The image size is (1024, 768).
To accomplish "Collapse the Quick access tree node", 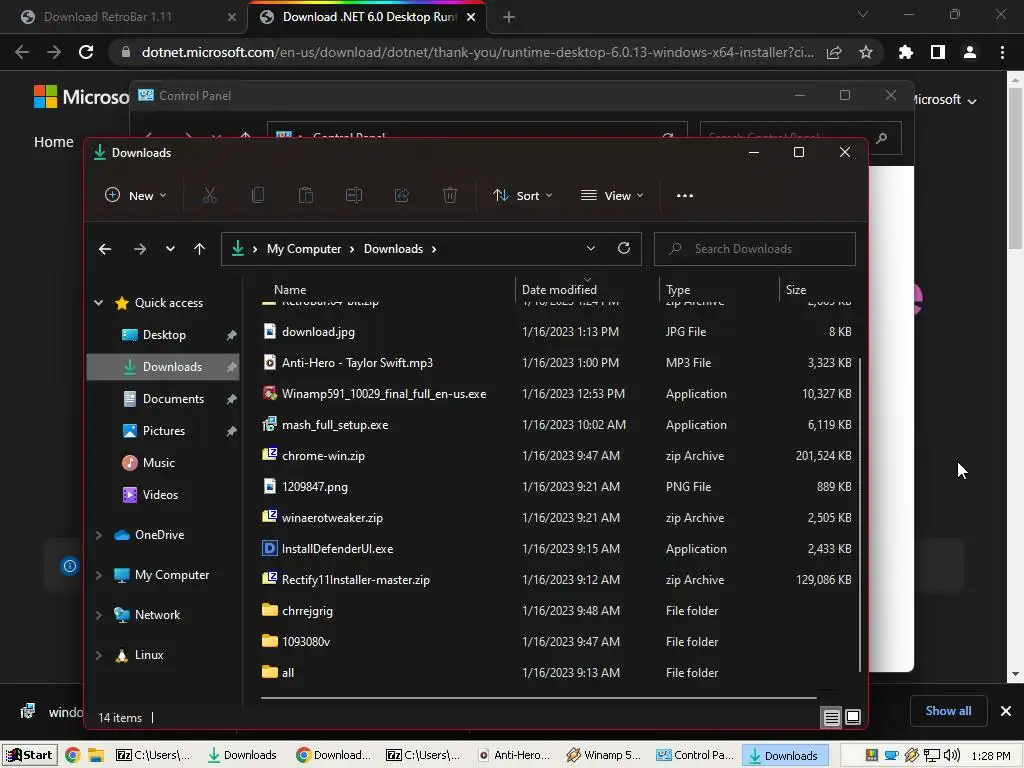I will 99,302.
